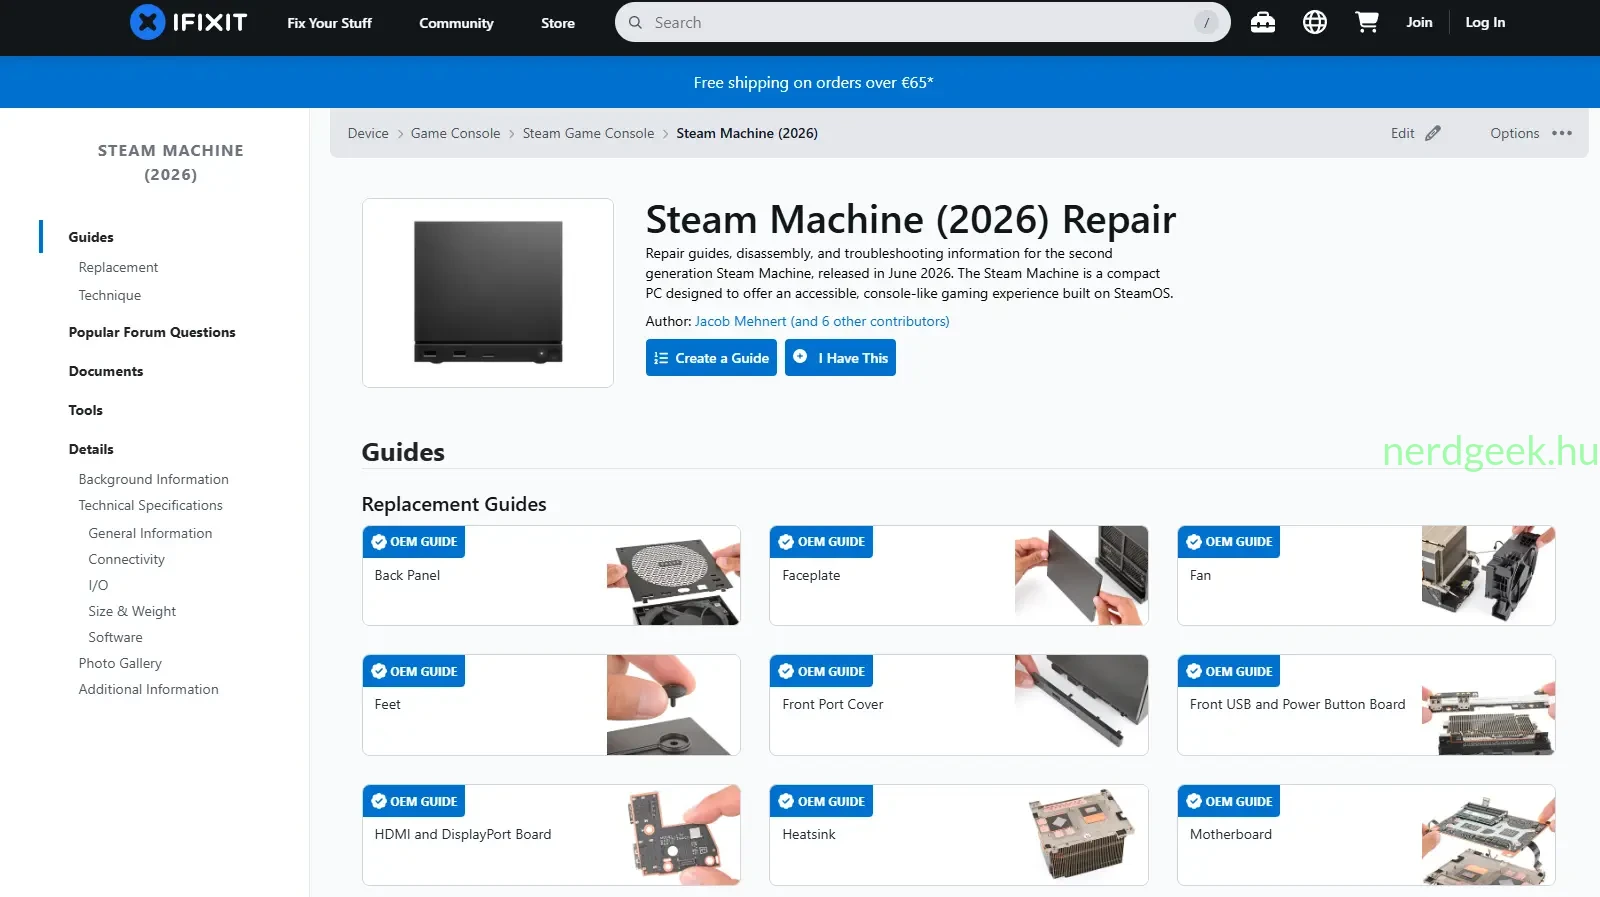Click the I Have This button

840,358
